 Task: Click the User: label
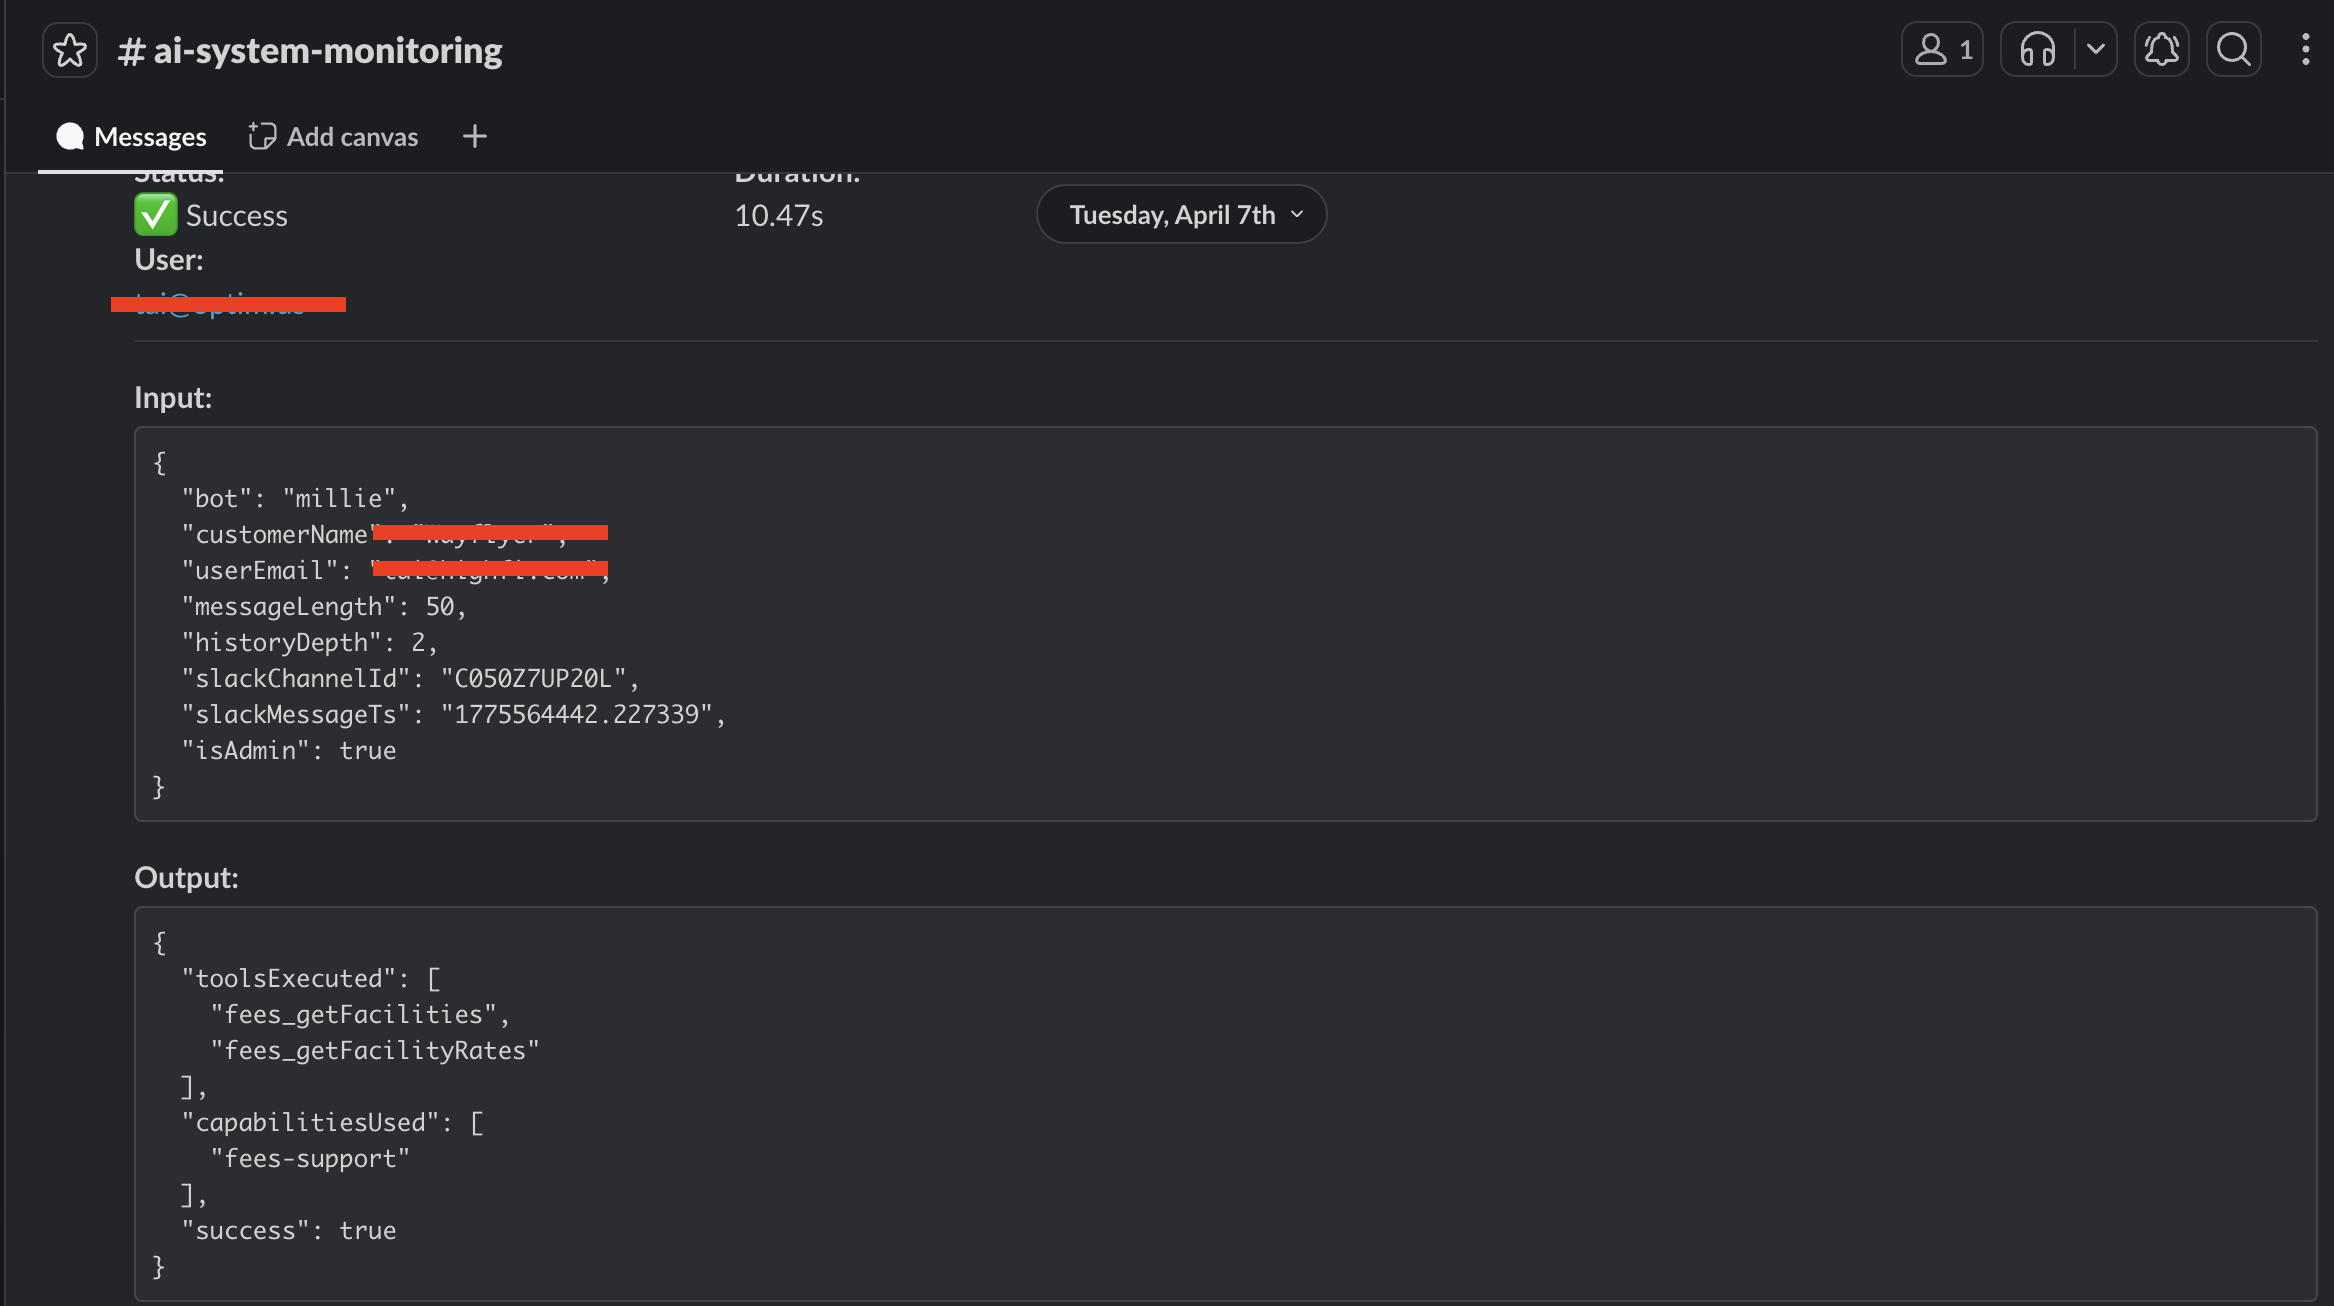click(x=169, y=260)
